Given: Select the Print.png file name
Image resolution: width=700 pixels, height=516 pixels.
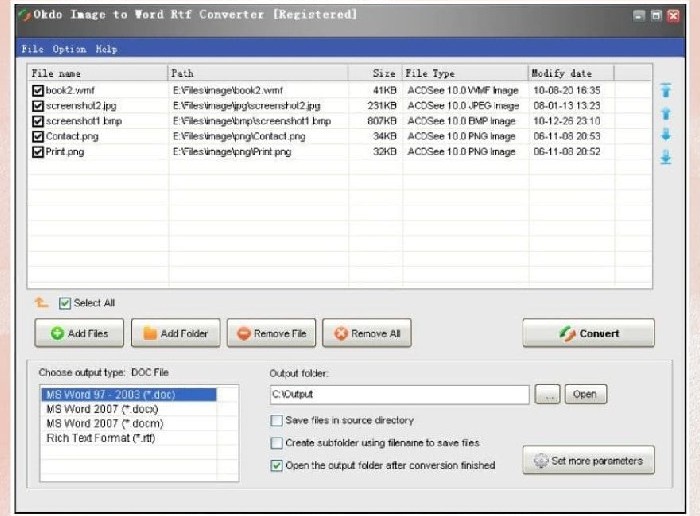Looking at the screenshot, I should pos(65,152).
